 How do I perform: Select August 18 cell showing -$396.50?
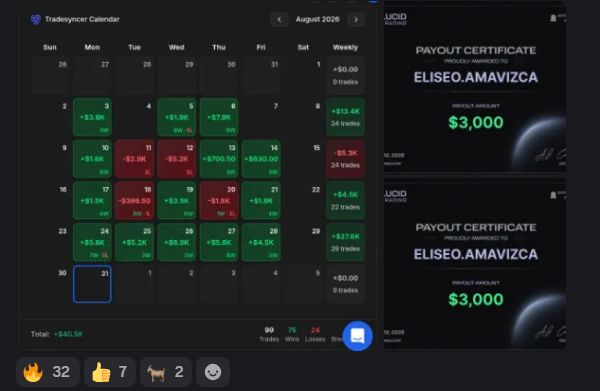click(134, 200)
